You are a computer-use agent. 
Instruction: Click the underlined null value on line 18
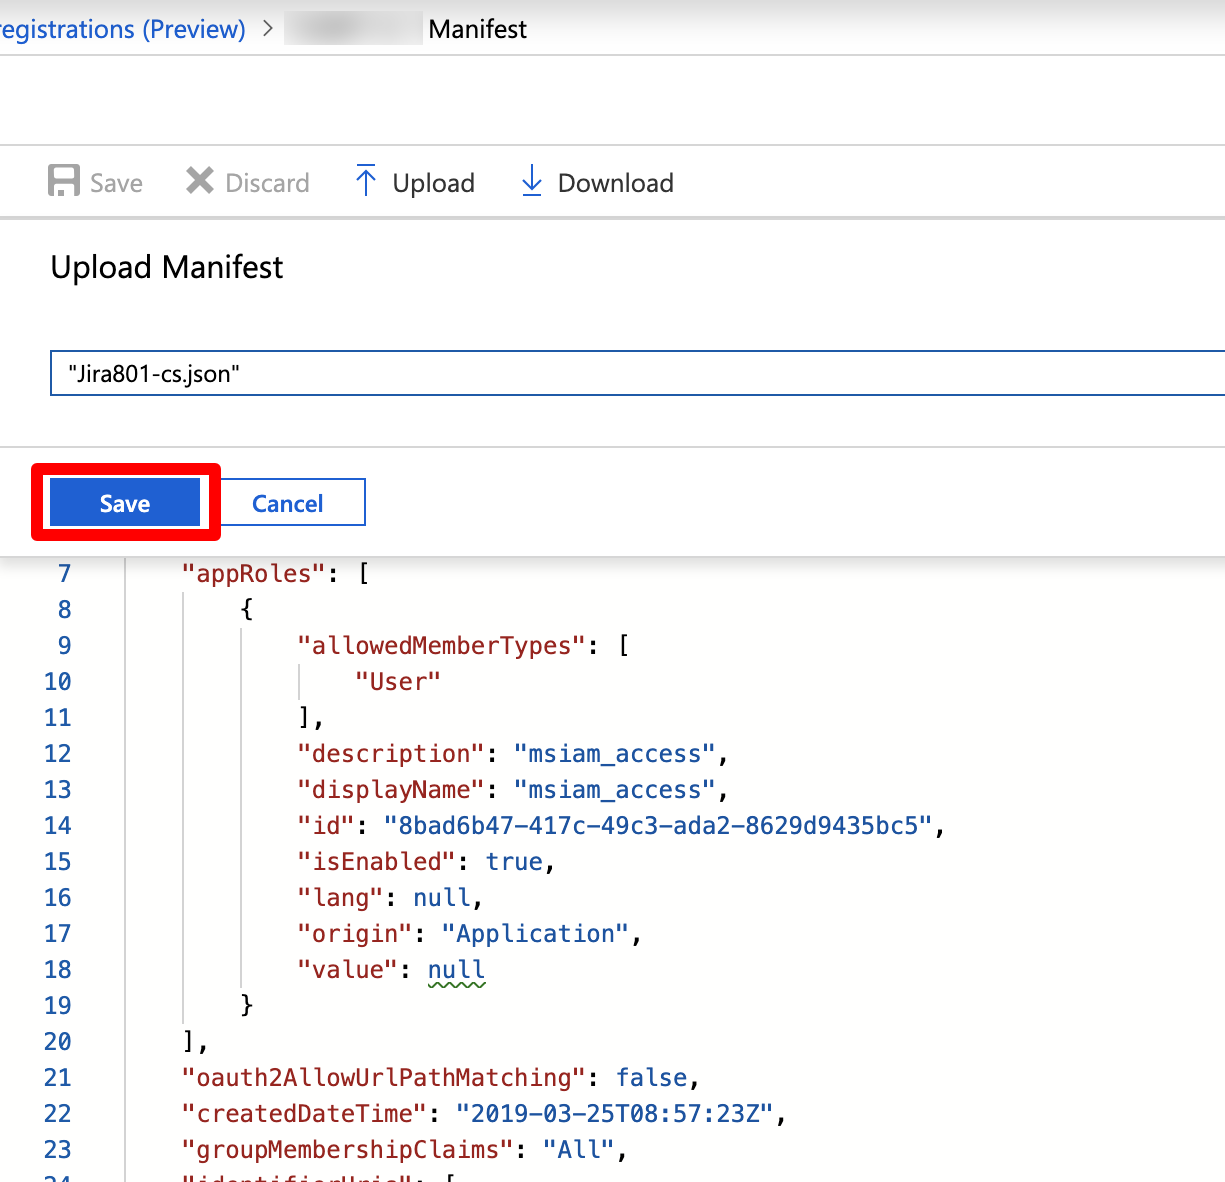coord(456,970)
